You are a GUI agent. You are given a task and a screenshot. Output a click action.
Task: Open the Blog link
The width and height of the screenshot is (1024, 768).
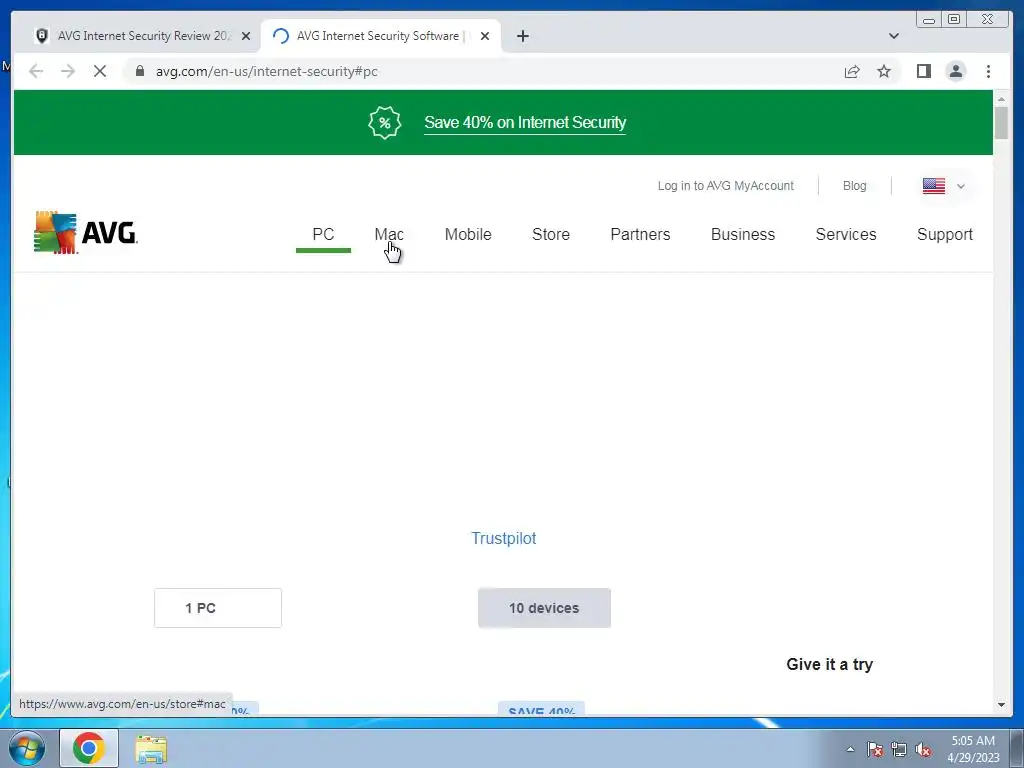(x=854, y=186)
